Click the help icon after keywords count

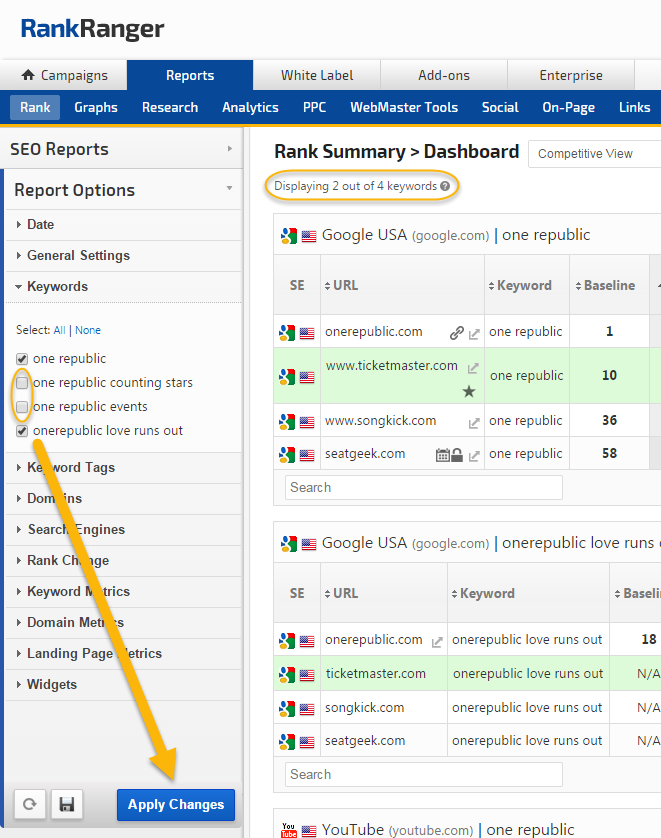coord(445,186)
